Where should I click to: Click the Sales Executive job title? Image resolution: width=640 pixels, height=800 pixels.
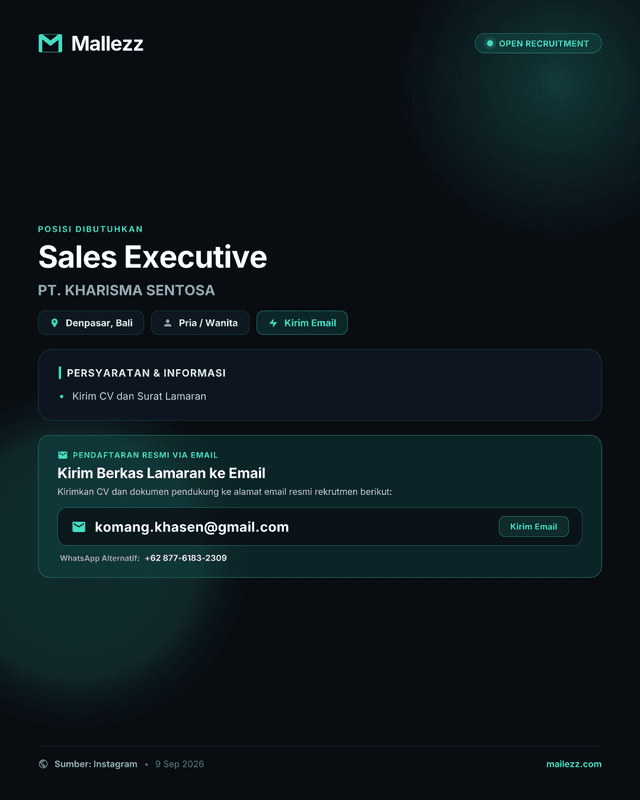tap(153, 257)
